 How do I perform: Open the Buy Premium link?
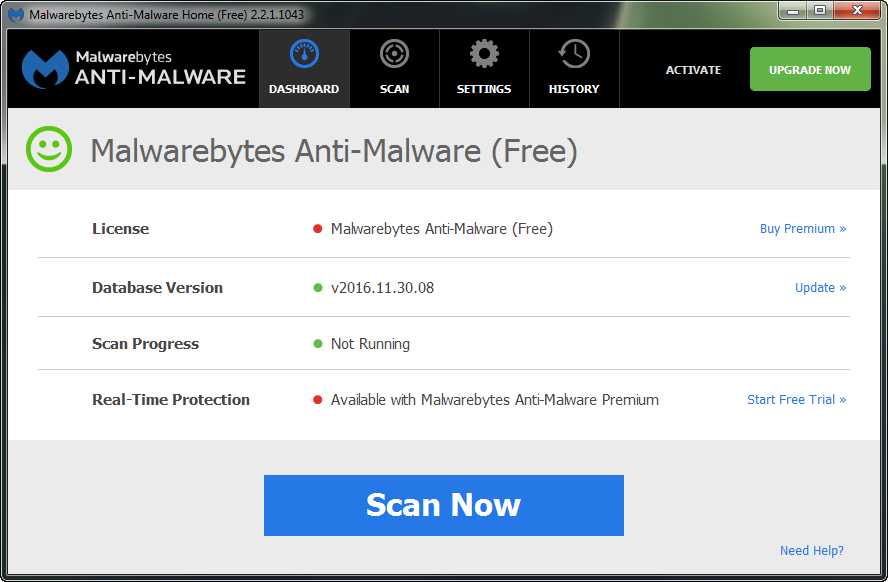coord(802,229)
